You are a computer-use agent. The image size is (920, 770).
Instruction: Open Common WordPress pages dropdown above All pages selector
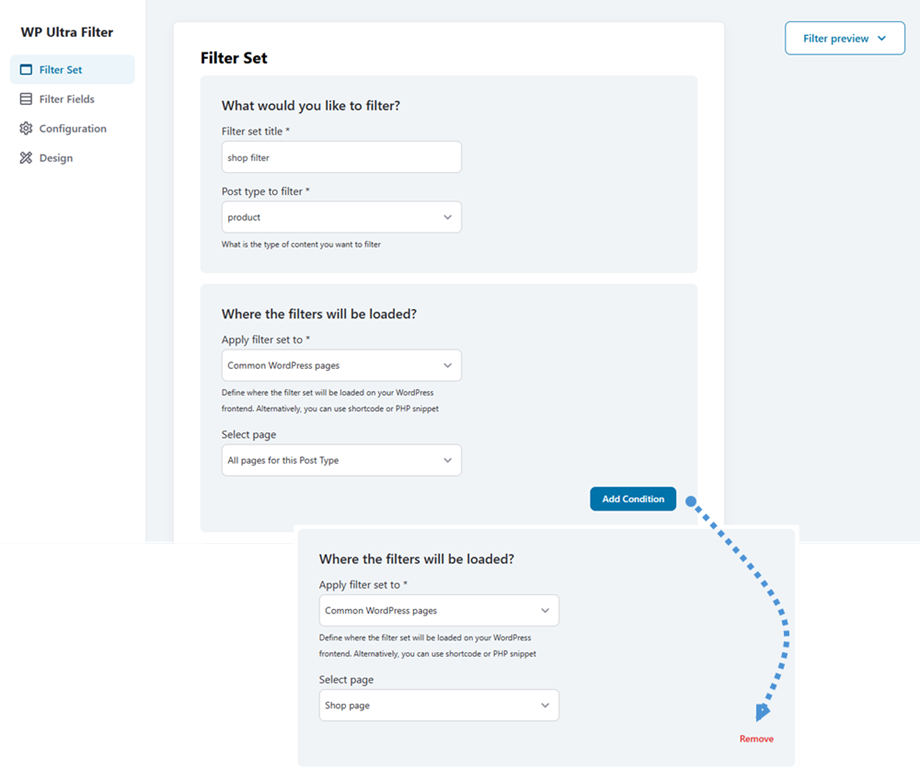pyautogui.click(x=341, y=365)
